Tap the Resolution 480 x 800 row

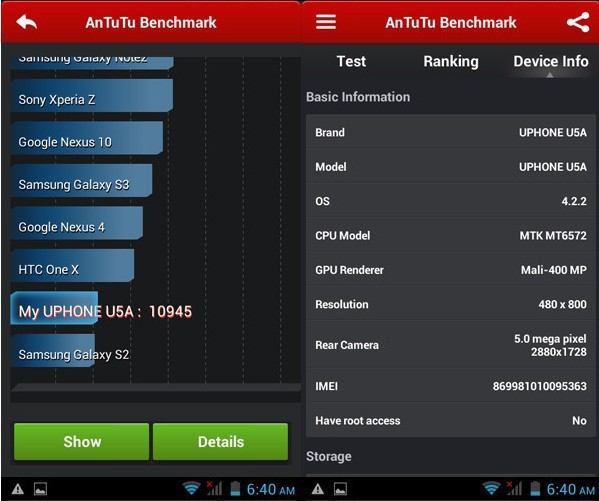coord(451,304)
